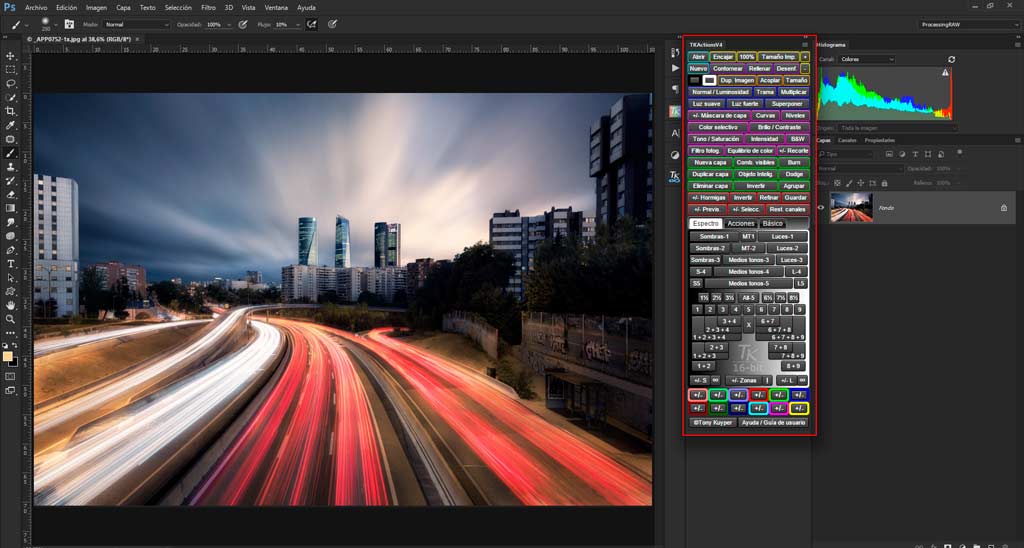This screenshot has height=548, width=1024.
Task: Open the layer blend mode Normal dropdown
Action: (861, 169)
